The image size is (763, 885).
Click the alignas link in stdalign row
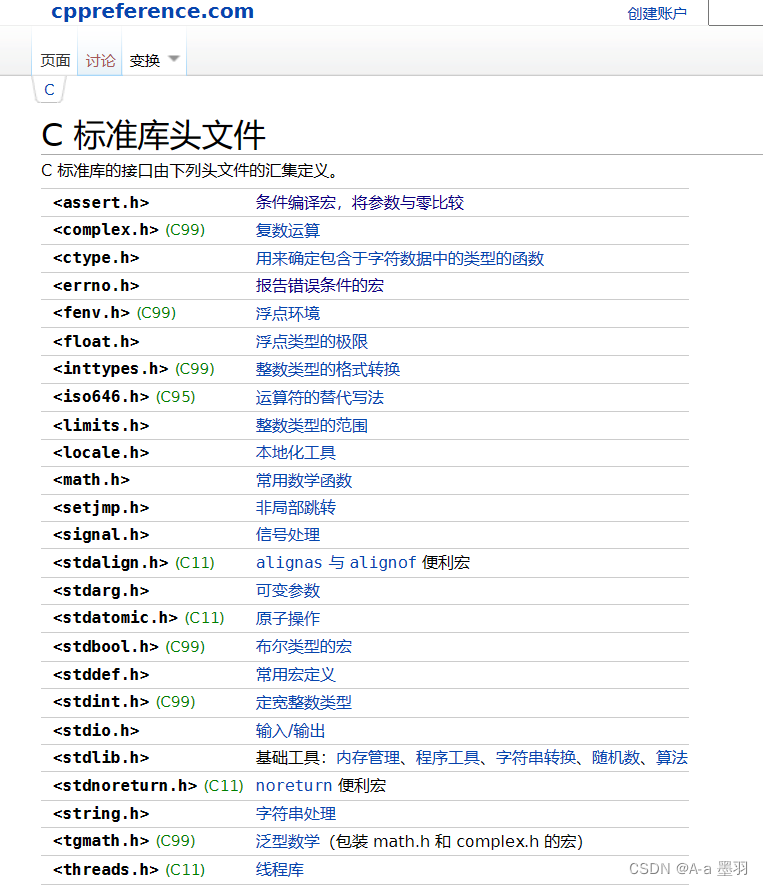pyautogui.click(x=289, y=563)
